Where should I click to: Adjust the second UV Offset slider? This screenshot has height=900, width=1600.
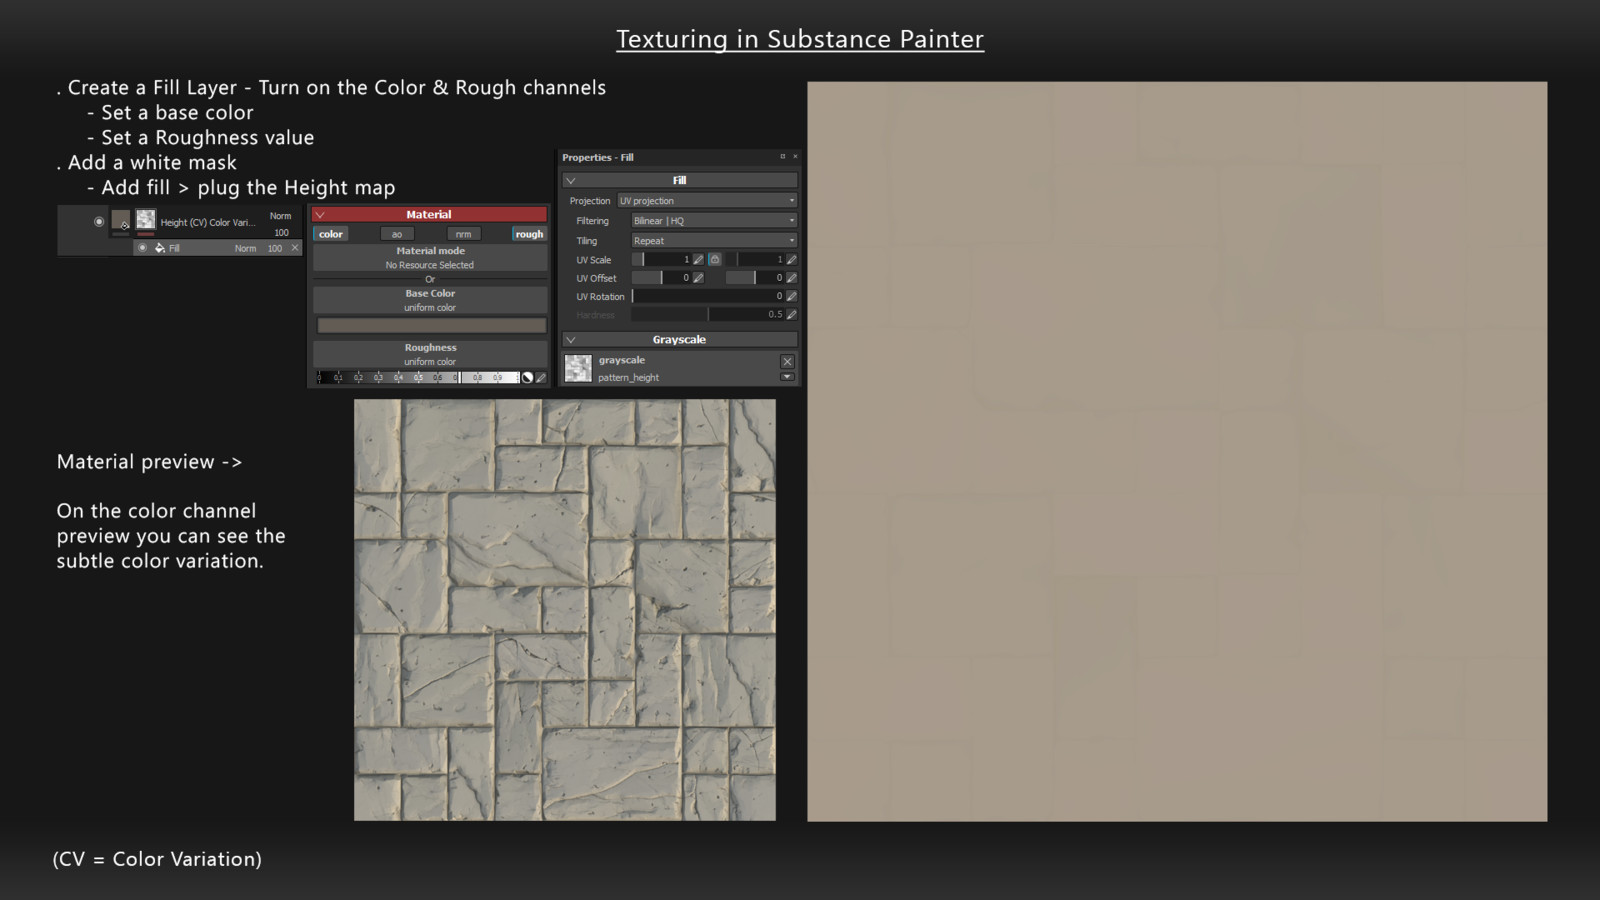(755, 277)
